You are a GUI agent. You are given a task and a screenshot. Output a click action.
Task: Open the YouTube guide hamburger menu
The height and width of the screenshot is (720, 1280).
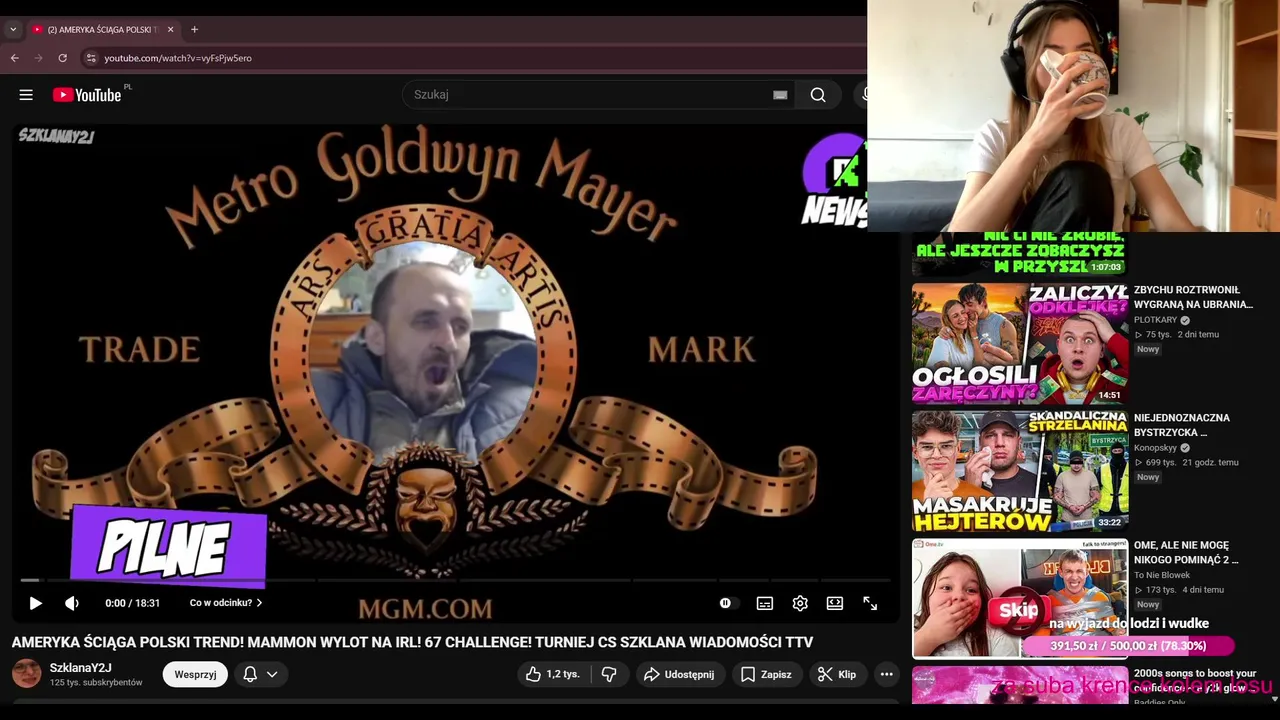[x=26, y=95]
